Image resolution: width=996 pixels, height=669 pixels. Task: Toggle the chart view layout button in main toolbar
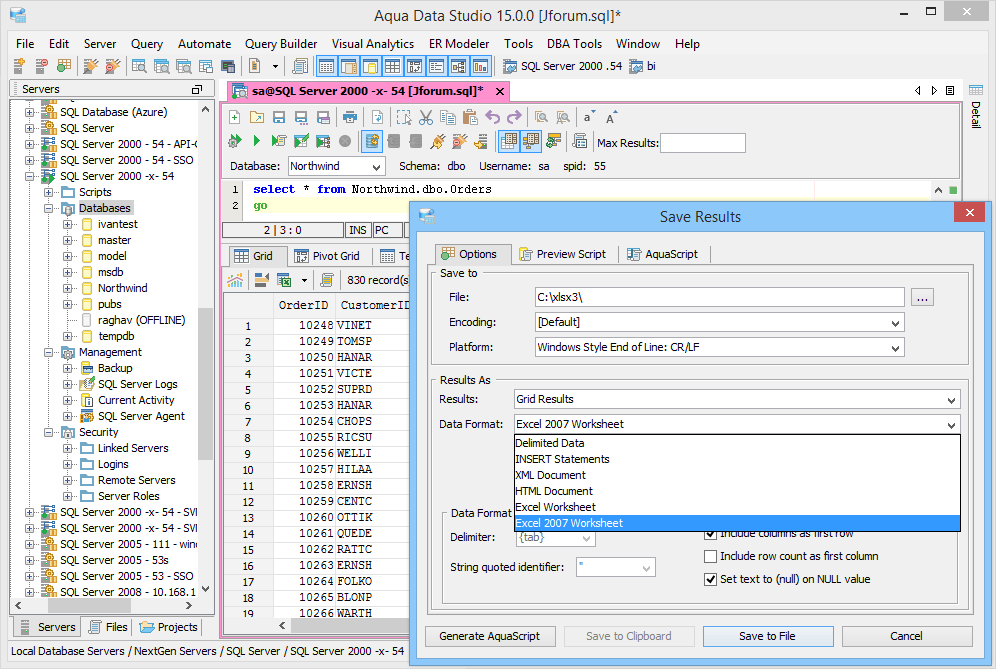click(x=480, y=66)
